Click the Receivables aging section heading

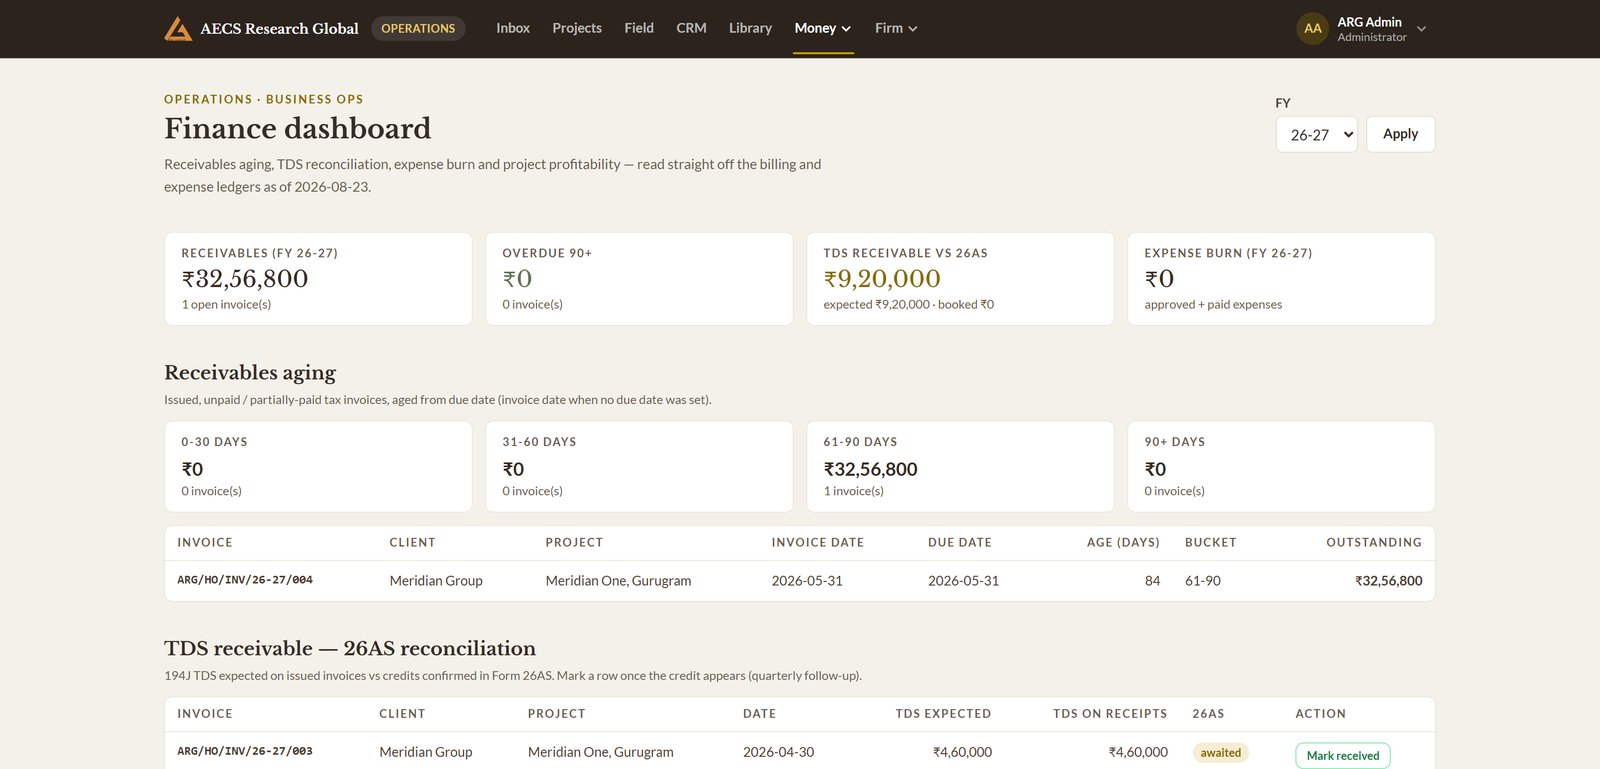250,373
